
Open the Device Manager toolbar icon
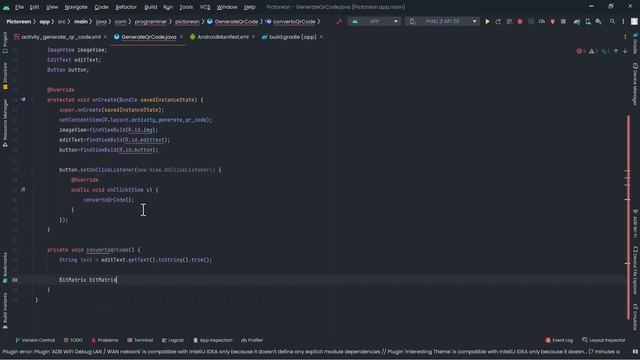point(588,21)
